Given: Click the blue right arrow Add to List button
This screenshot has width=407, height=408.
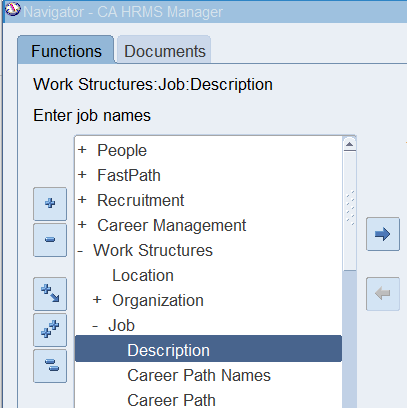Looking at the screenshot, I should point(383,234).
